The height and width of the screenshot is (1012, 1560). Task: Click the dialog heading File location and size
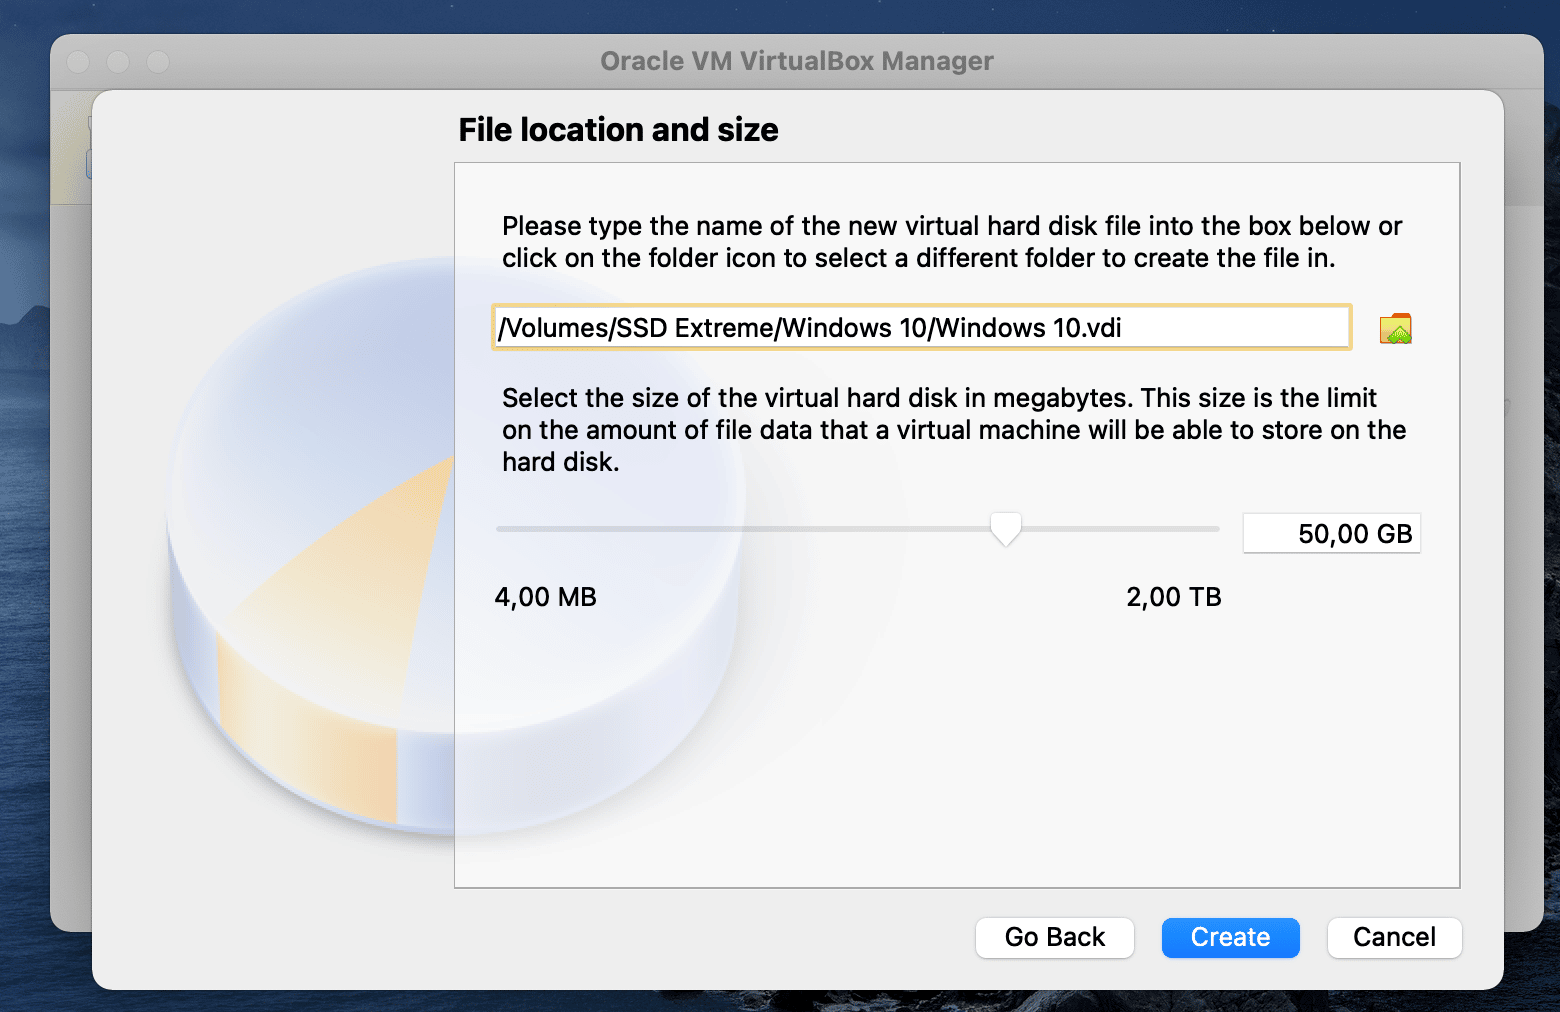click(617, 129)
